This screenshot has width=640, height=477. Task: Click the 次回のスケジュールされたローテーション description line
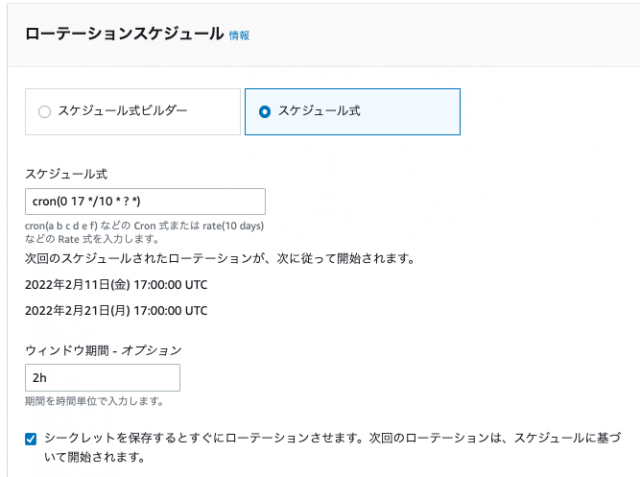pyautogui.click(x=220, y=258)
